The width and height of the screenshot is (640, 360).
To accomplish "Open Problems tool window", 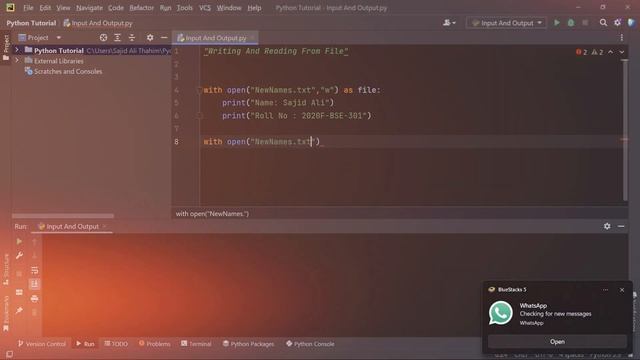I will tap(154, 344).
